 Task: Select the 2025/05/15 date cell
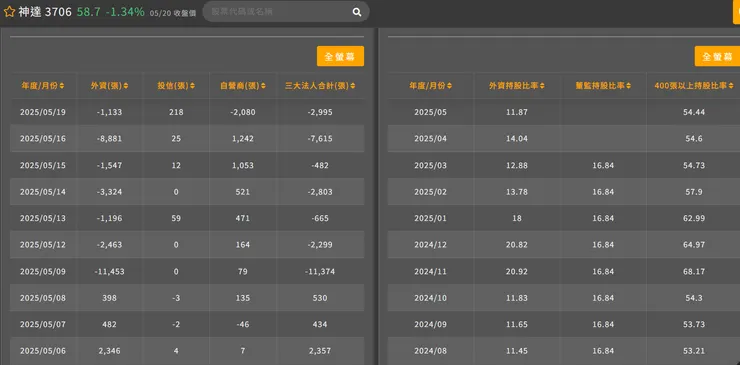43,165
